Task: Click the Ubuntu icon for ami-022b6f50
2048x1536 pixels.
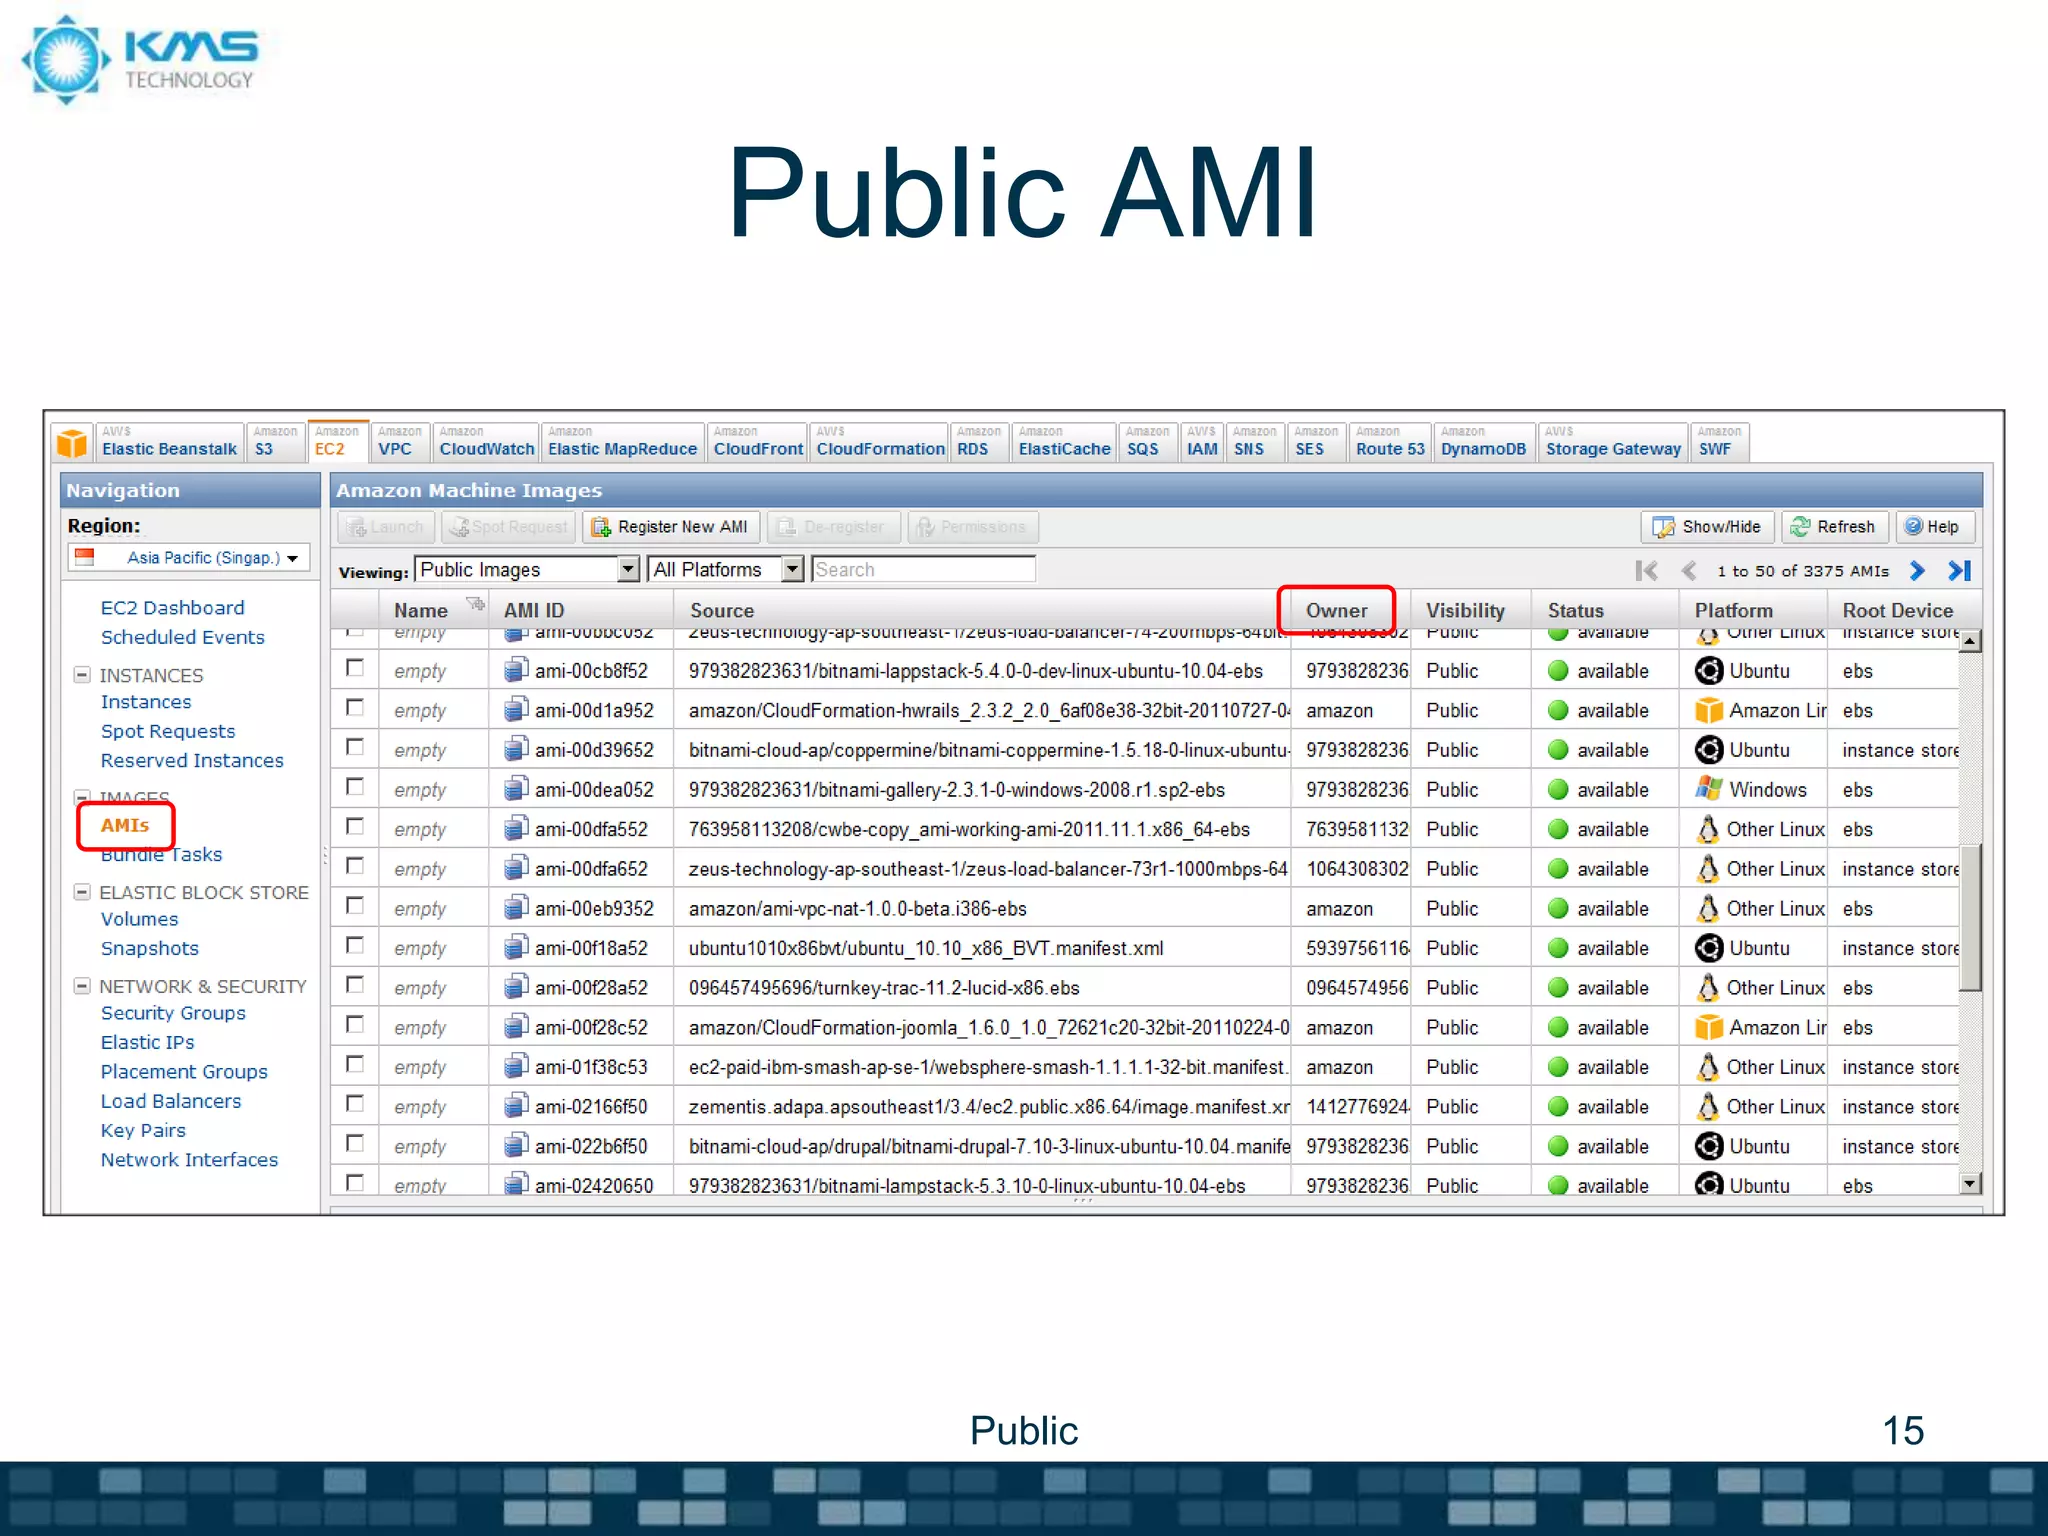Action: pos(1709,1145)
